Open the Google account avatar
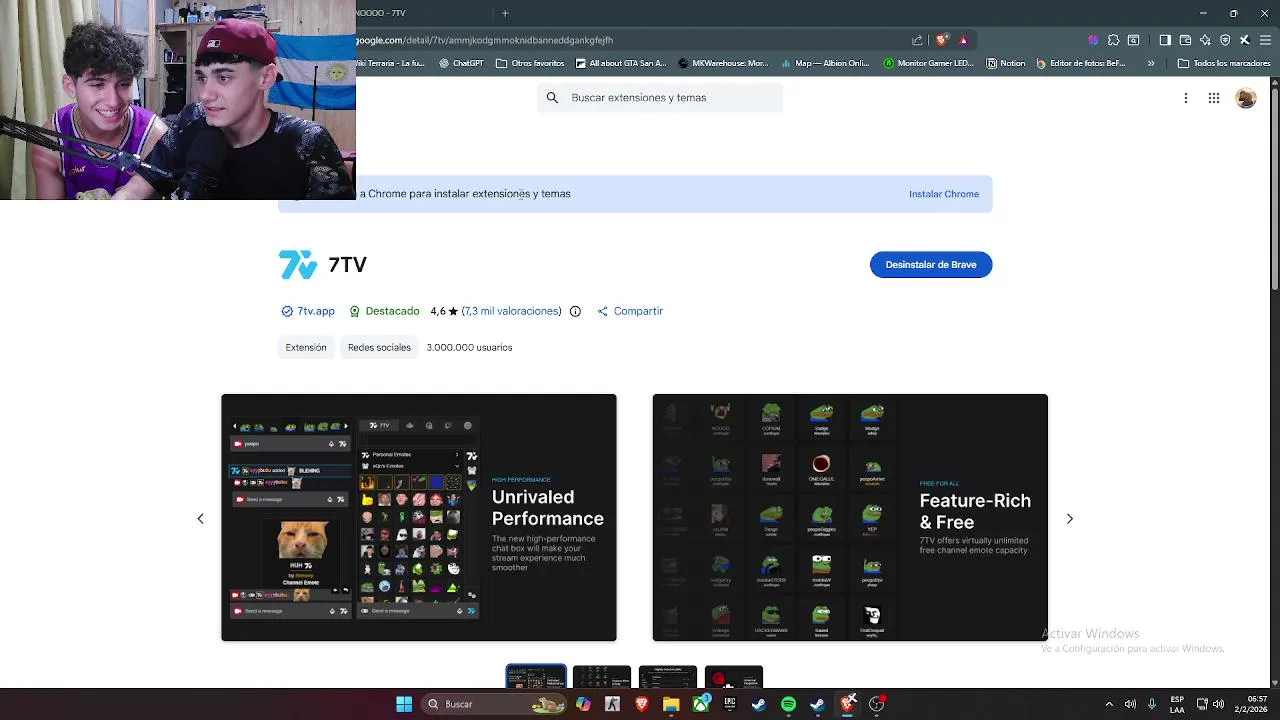The image size is (1280, 720). (1246, 98)
